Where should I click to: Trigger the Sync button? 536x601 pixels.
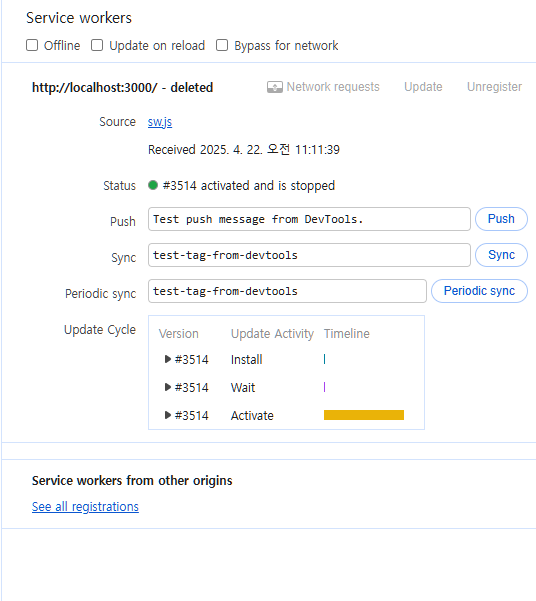click(501, 255)
